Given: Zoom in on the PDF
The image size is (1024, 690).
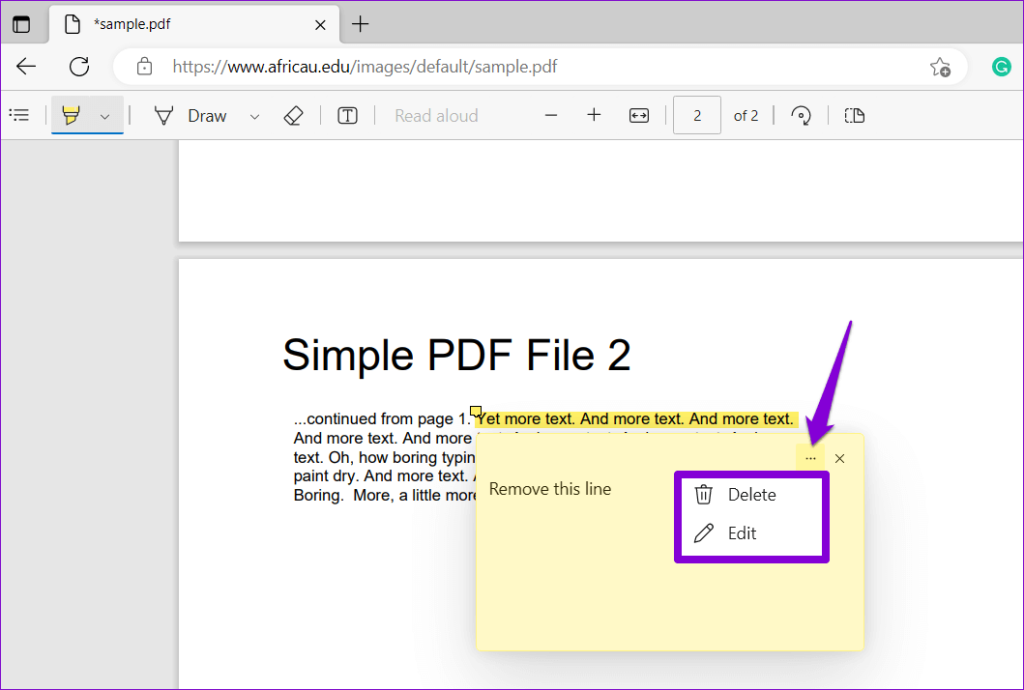Looking at the screenshot, I should (594, 115).
